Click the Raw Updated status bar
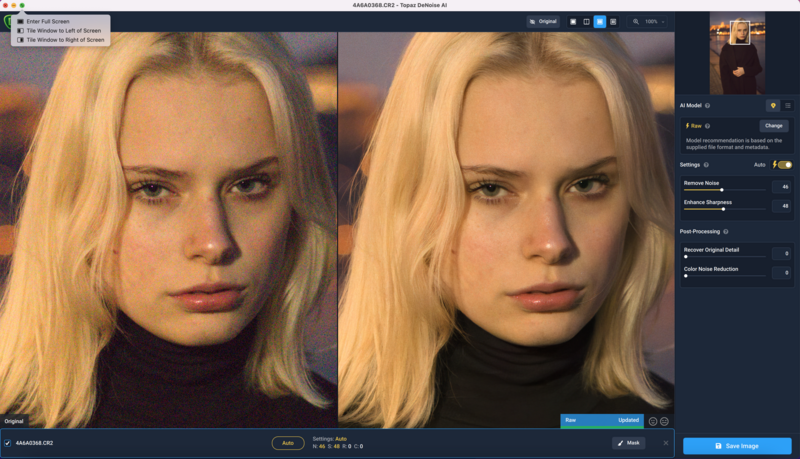This screenshot has height=459, width=800. (x=602, y=421)
